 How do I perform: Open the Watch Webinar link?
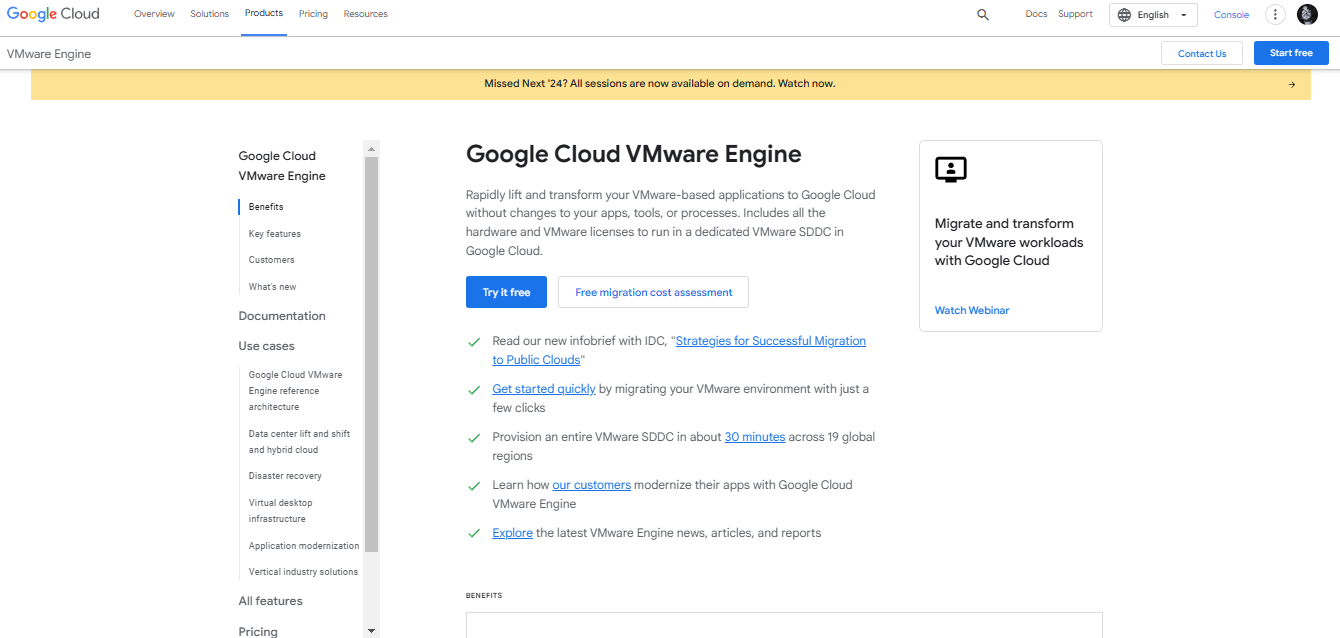click(x=972, y=310)
